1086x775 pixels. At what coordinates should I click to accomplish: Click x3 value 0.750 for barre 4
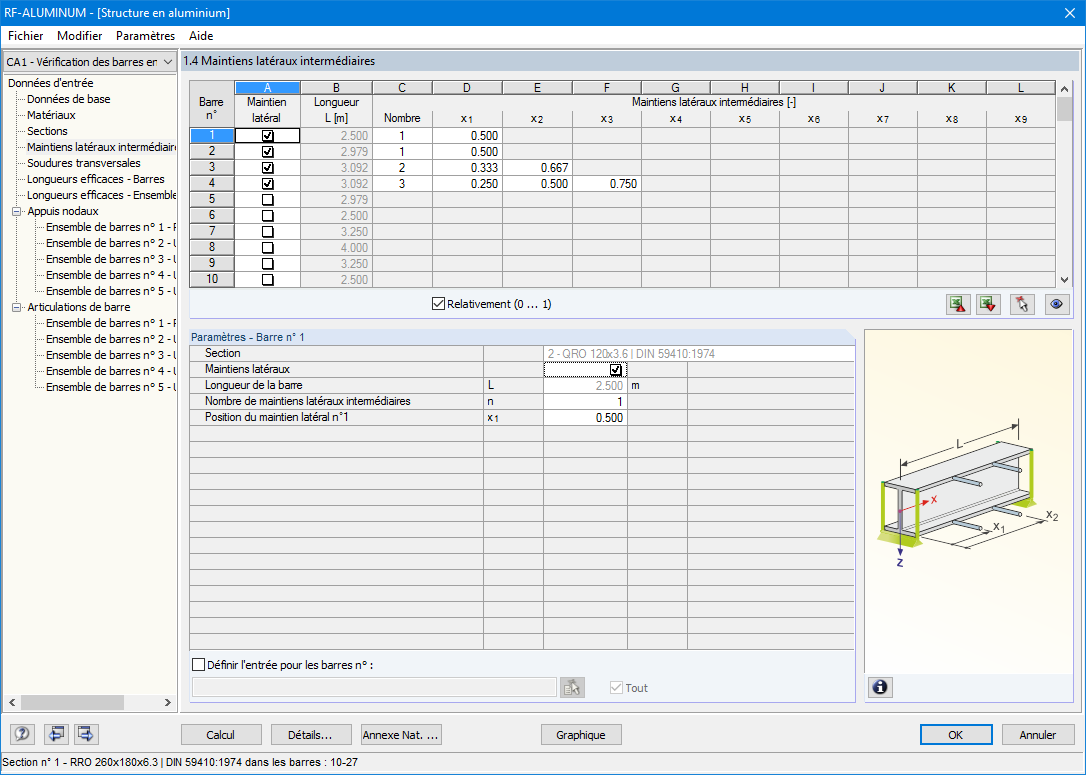click(x=607, y=184)
